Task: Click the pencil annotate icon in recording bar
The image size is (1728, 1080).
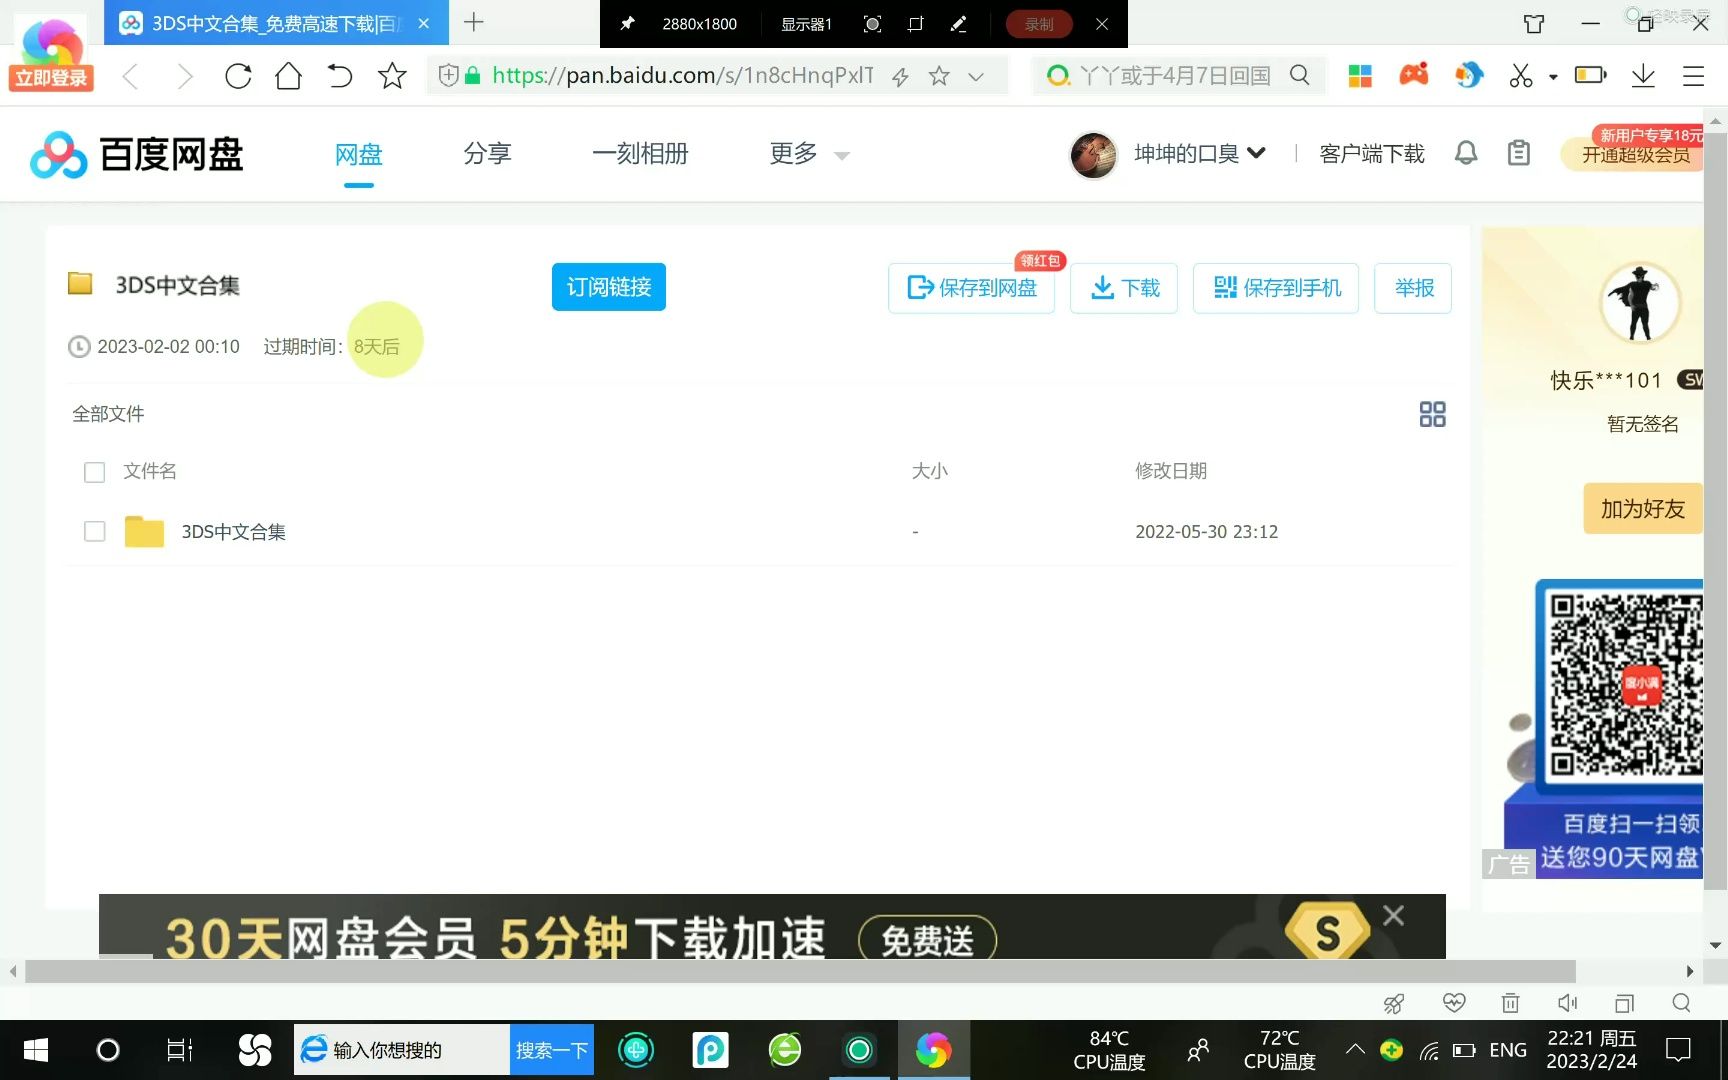Action: [958, 24]
